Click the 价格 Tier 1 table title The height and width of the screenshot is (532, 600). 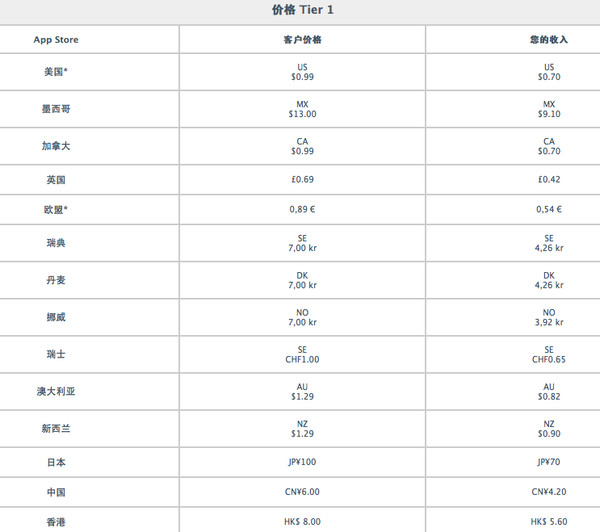302,10
